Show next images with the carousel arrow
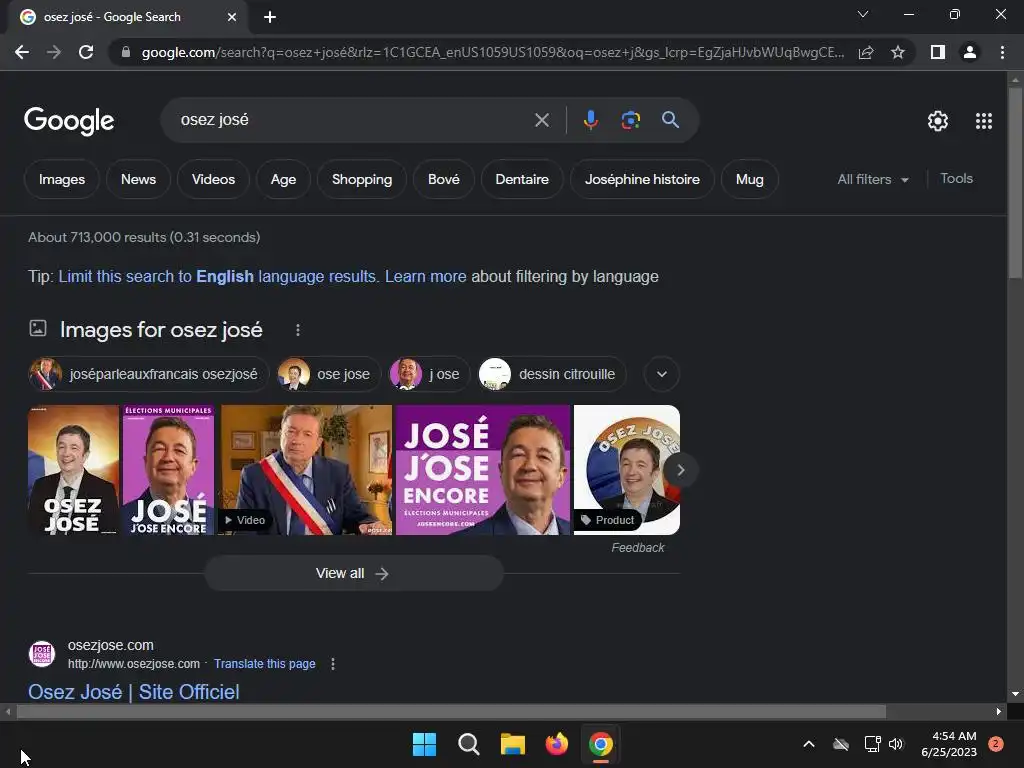Screen dimensions: 1024x768 (x=680, y=470)
